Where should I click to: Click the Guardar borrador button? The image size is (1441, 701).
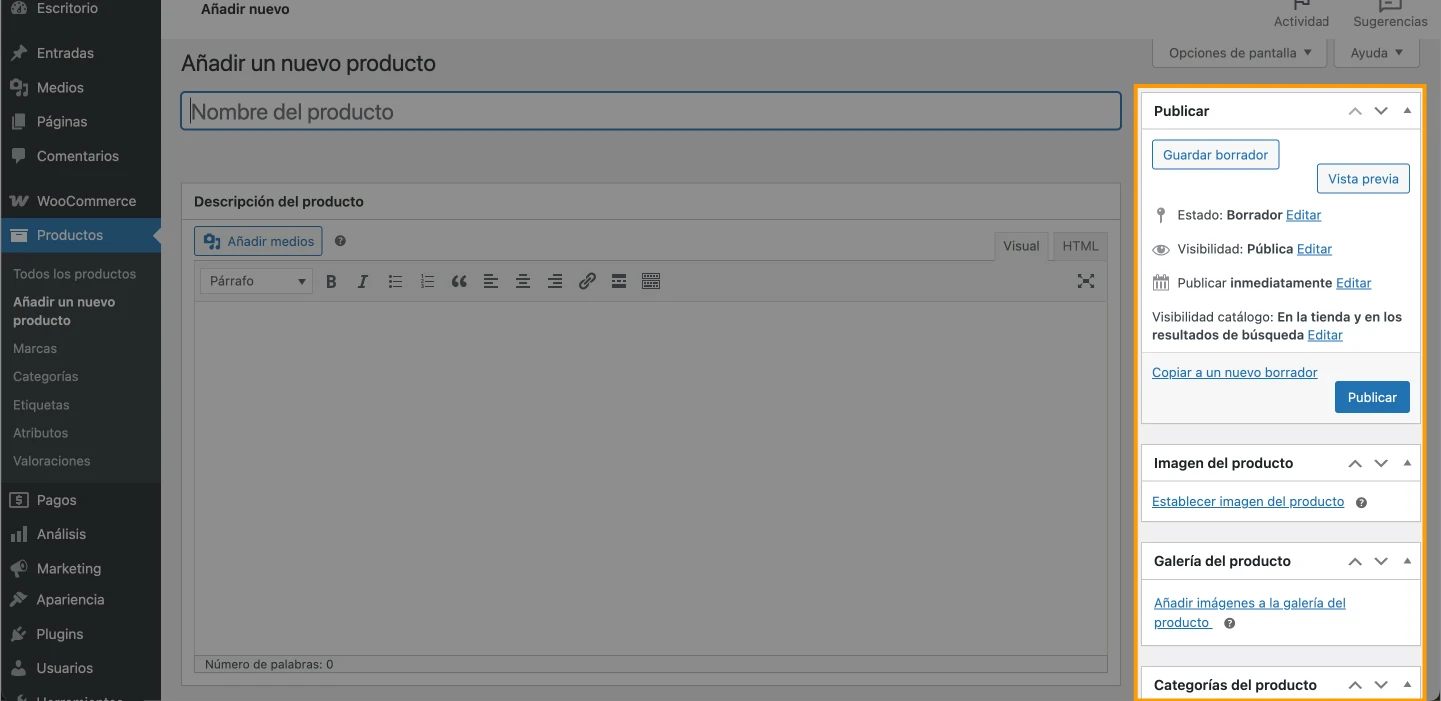click(1215, 155)
